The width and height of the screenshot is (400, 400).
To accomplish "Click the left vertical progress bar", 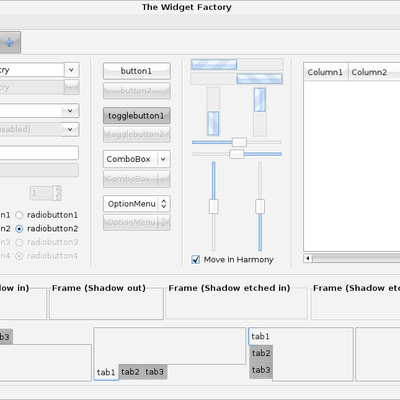I will (x=213, y=112).
